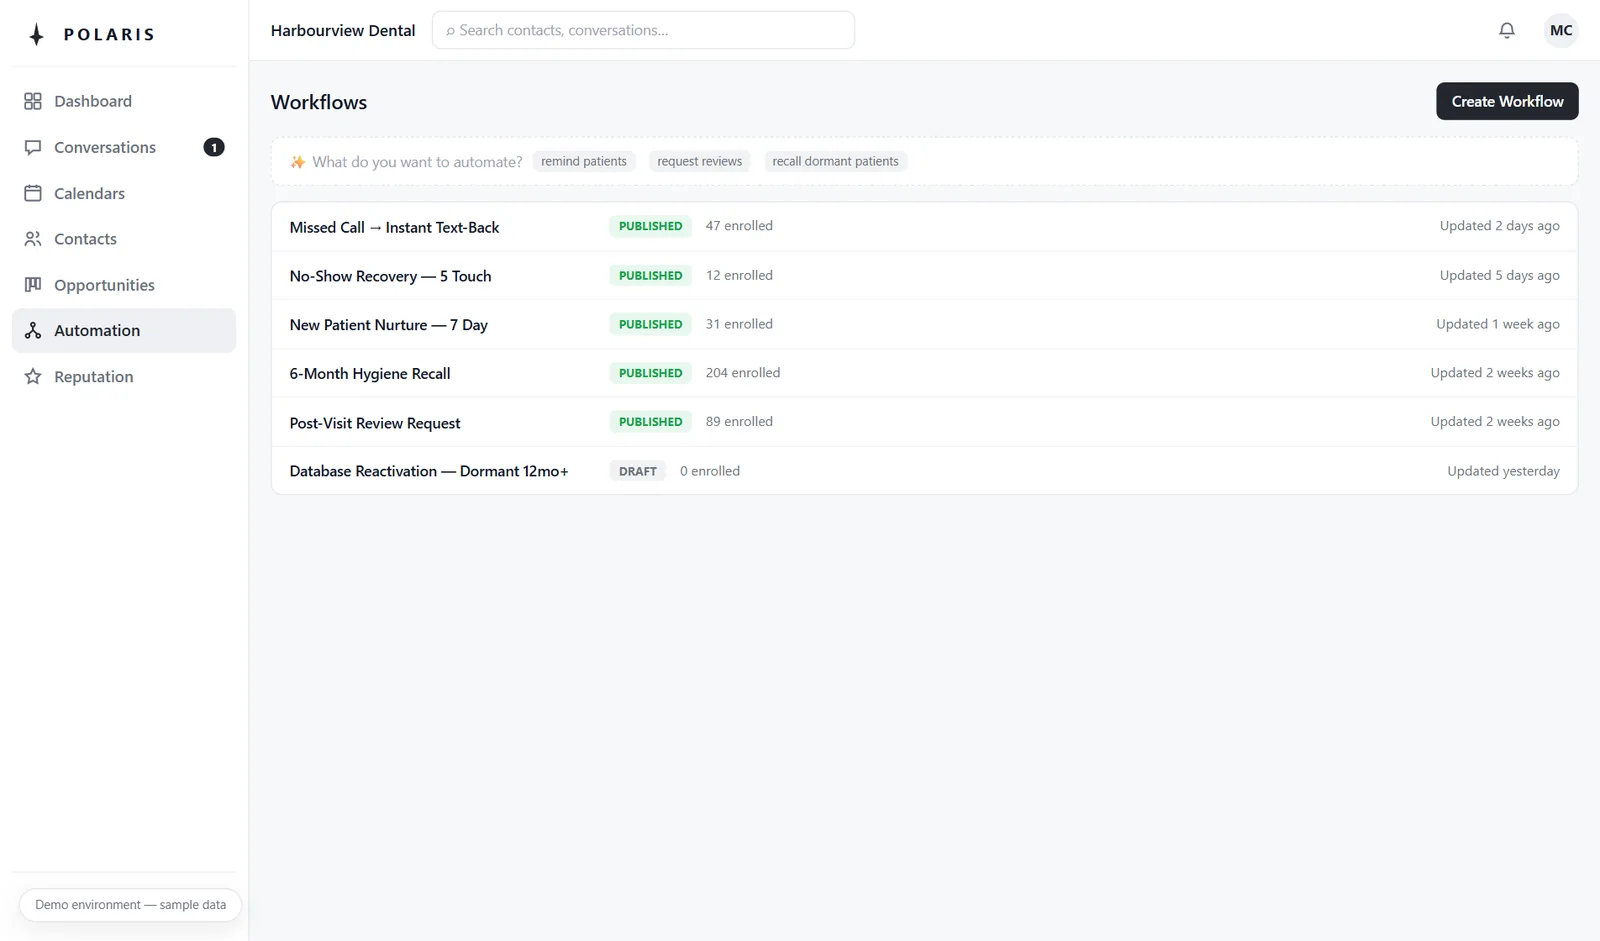The width and height of the screenshot is (1600, 941).
Task: Click 'Updated 2 days ago' text
Action: coord(1499,226)
